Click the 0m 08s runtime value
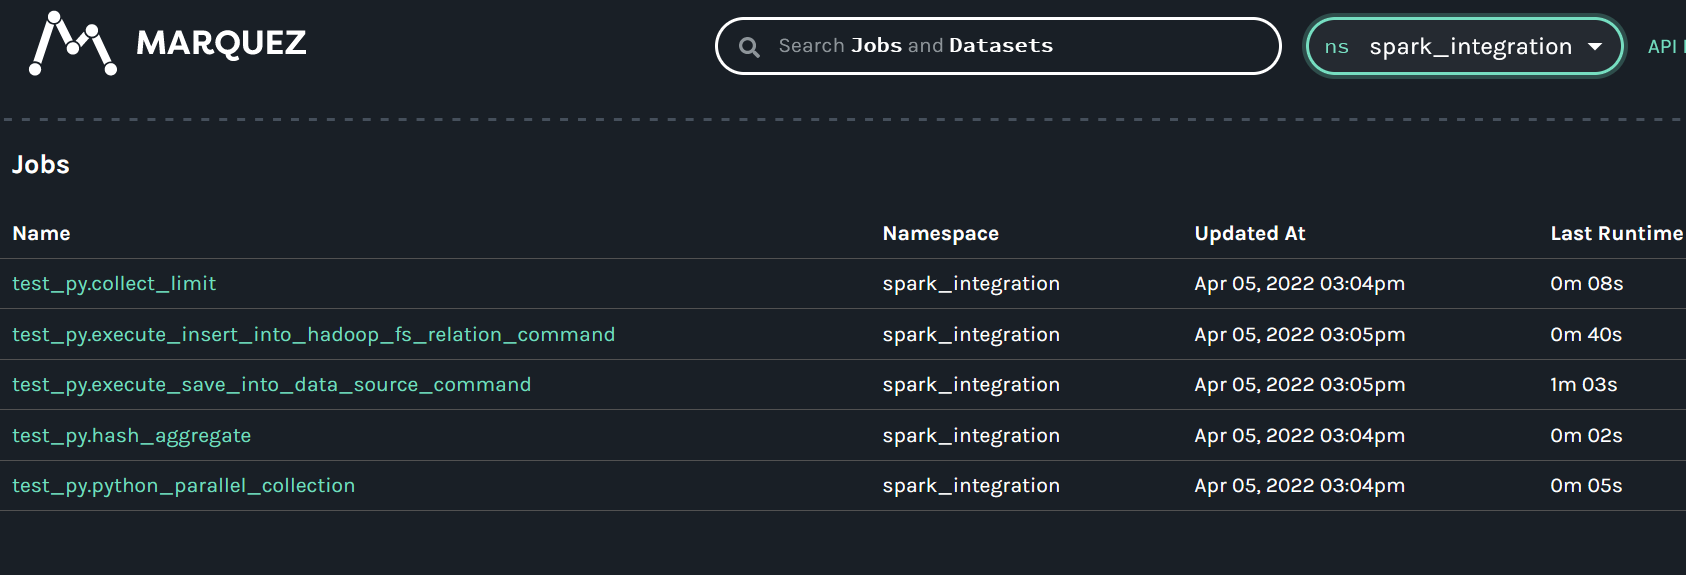Screen dimensions: 1686x575 point(1586,284)
